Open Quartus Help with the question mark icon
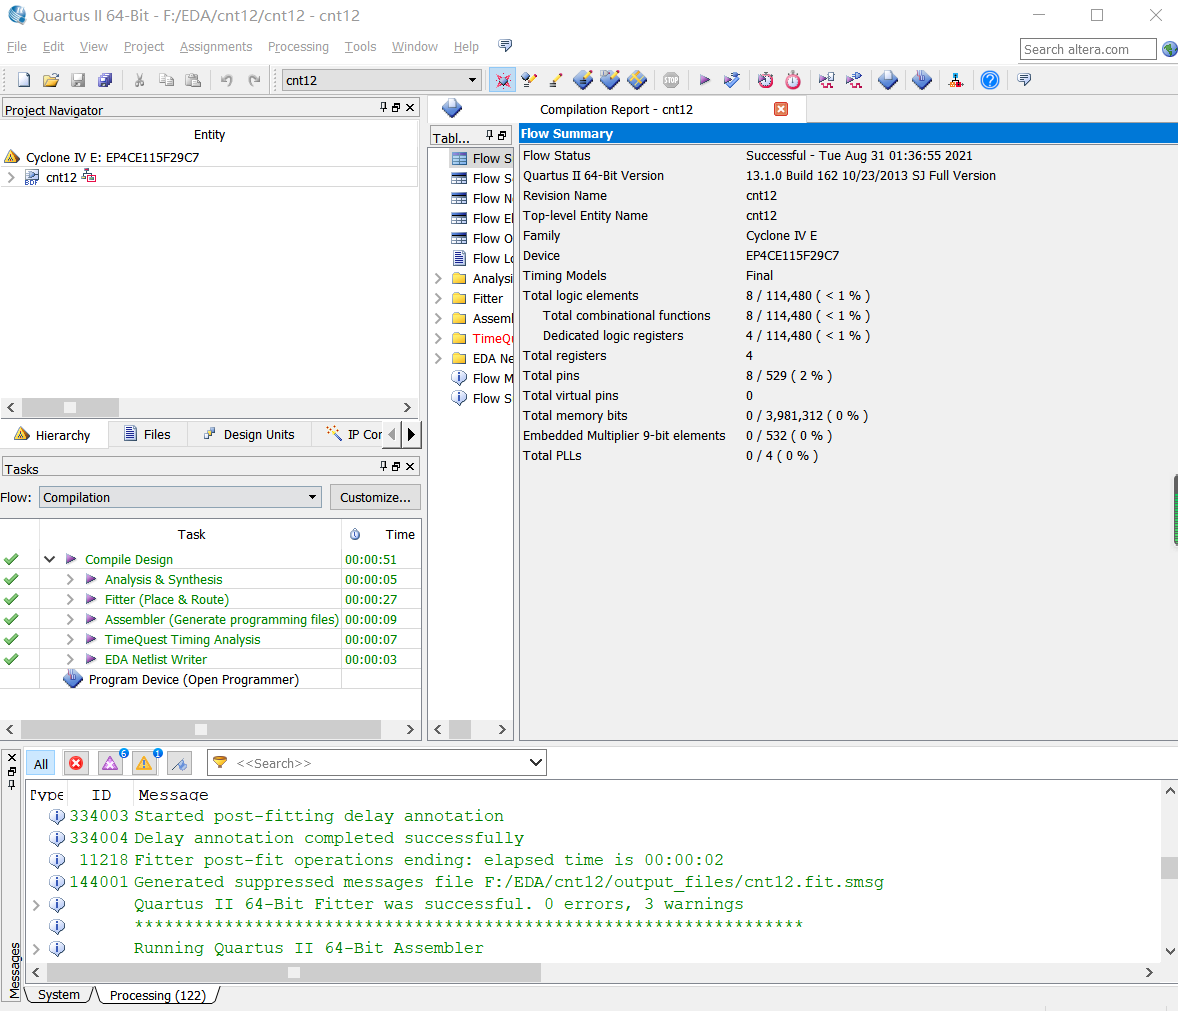Viewport: 1178px width, 1011px height. pos(990,80)
